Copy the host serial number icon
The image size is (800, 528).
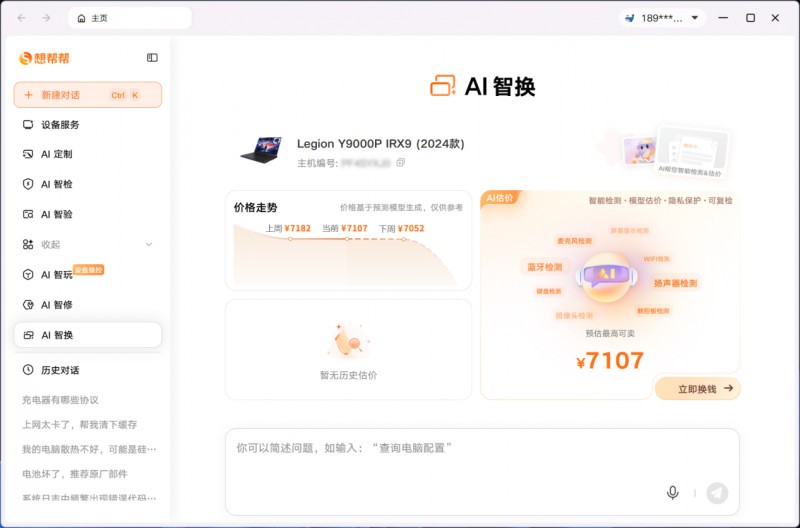click(401, 163)
